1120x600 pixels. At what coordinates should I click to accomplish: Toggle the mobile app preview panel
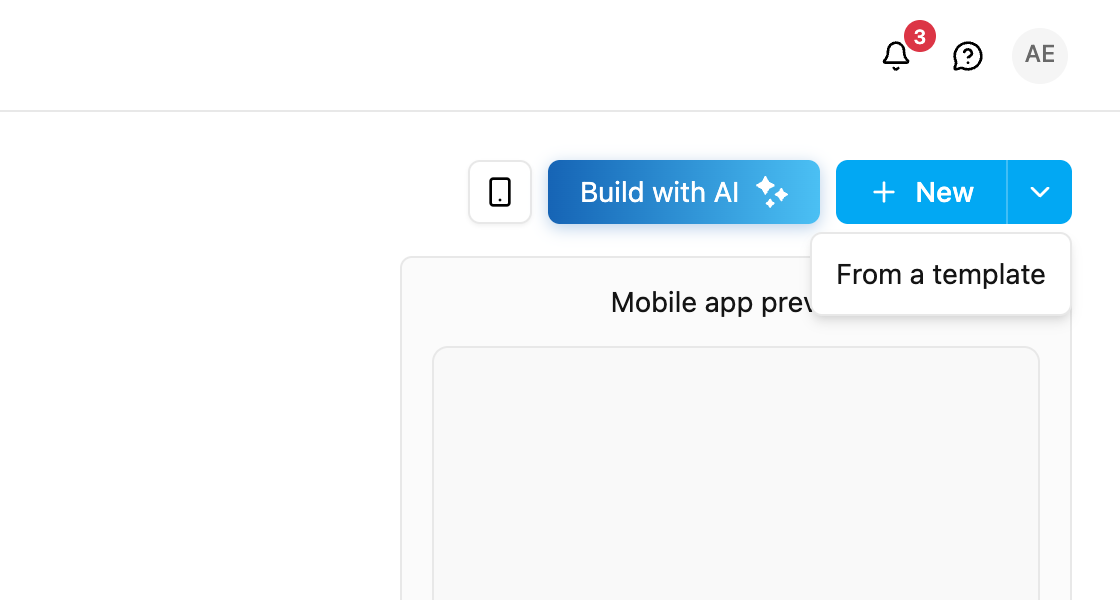click(x=500, y=192)
